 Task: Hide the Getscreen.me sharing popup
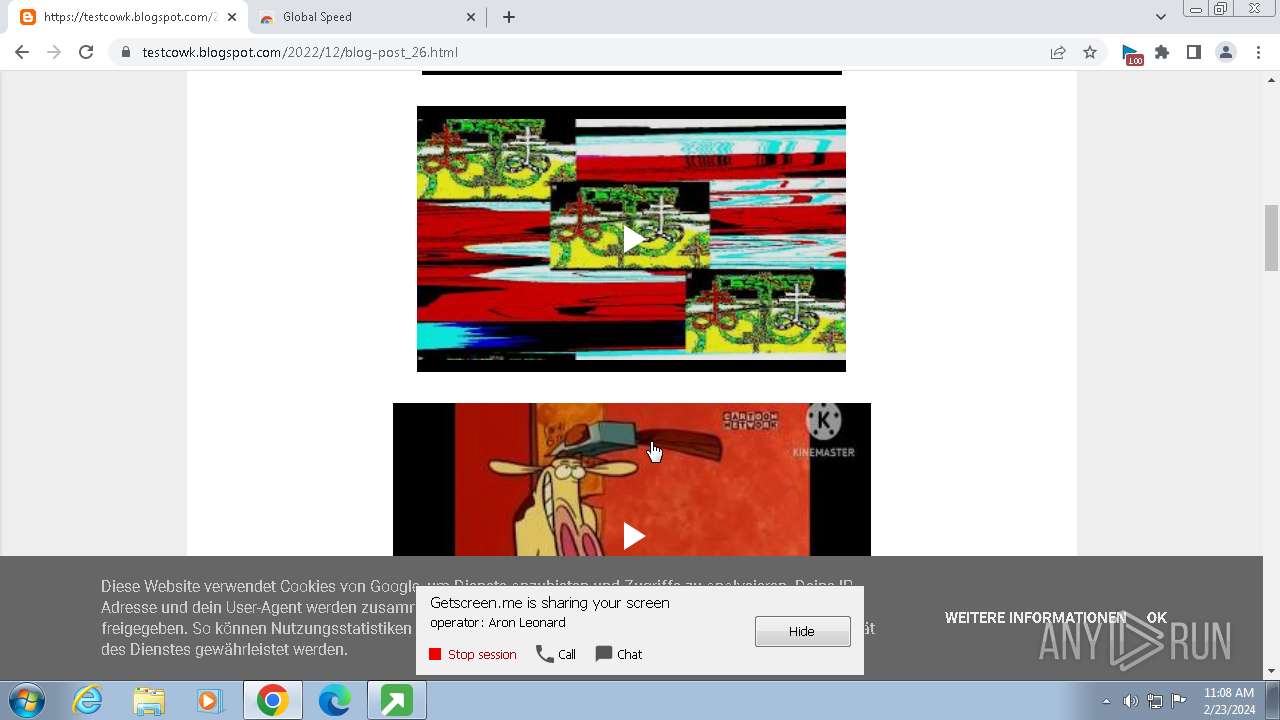(x=802, y=631)
